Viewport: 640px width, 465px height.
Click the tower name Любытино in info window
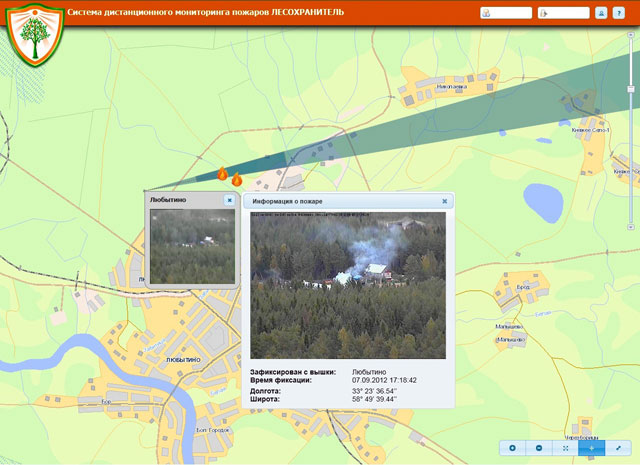(369, 372)
